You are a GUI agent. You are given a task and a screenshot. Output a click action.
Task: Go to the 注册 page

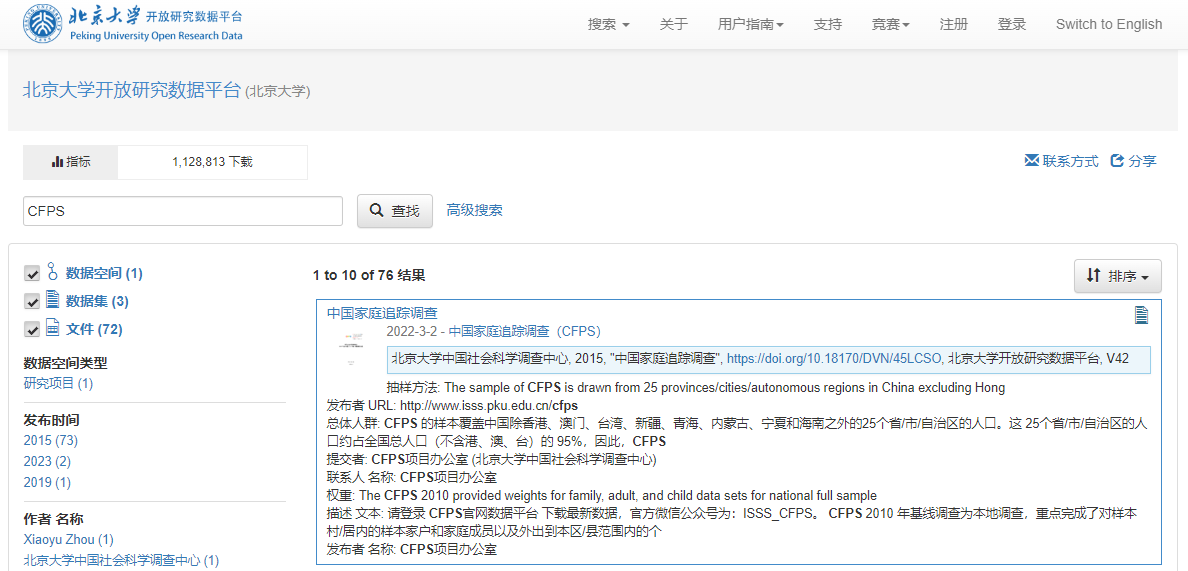tap(953, 24)
